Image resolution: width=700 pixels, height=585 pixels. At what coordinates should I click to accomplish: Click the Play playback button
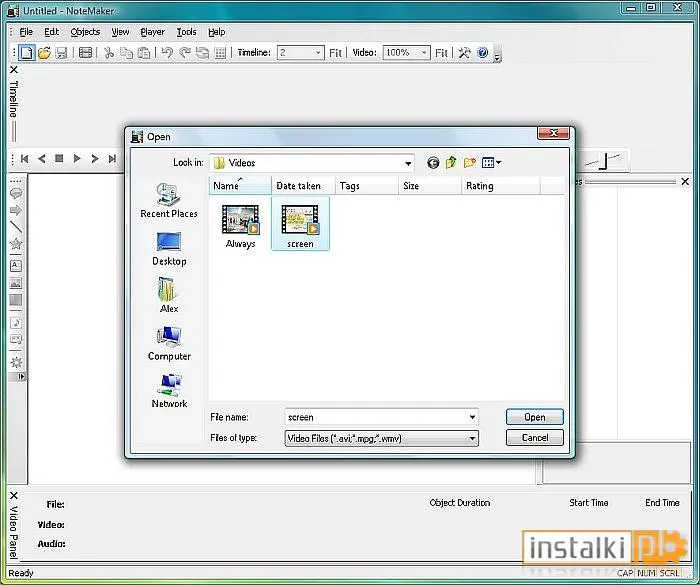point(77,159)
